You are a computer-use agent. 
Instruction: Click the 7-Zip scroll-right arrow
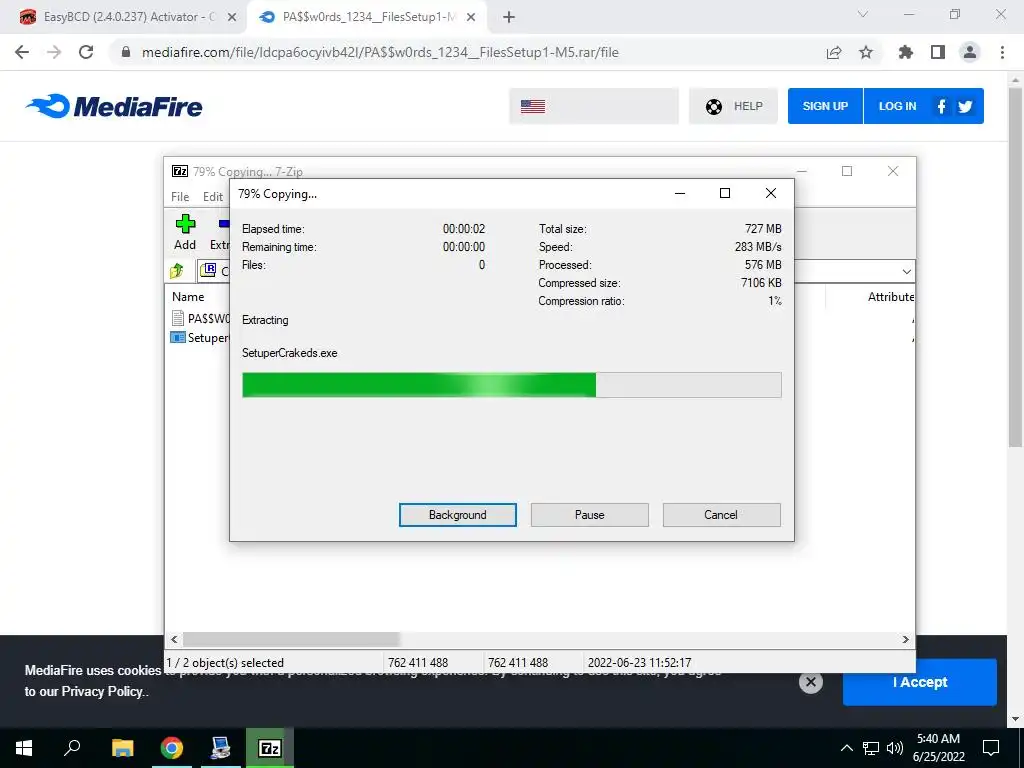[905, 639]
